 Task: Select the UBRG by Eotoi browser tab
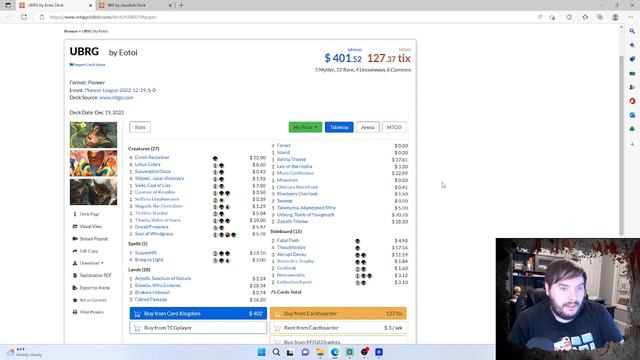(55, 5)
